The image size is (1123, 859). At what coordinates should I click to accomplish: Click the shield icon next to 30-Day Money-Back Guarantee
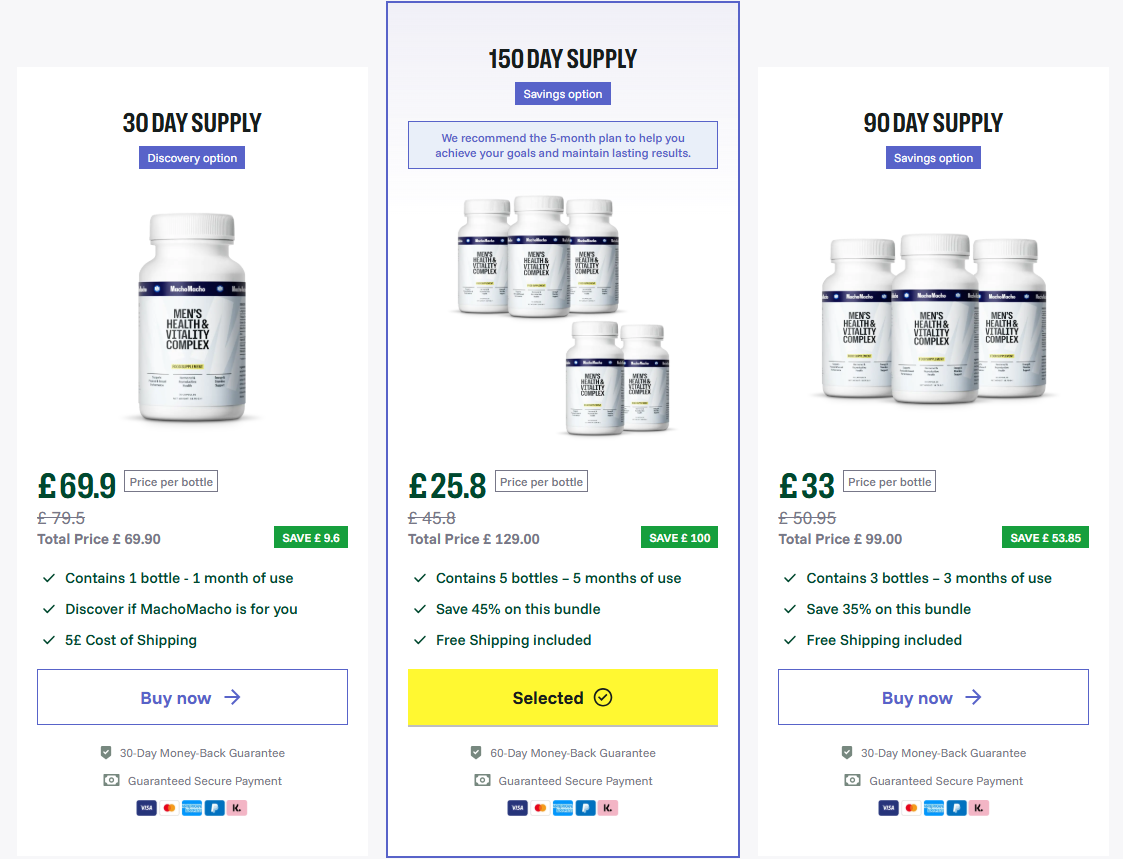click(x=106, y=753)
